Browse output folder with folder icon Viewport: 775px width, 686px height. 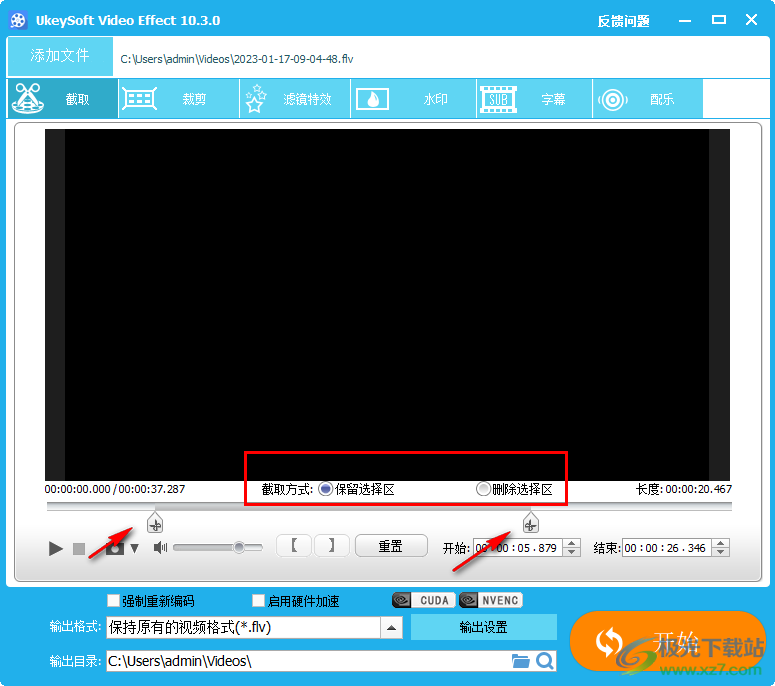pyautogui.click(x=520, y=661)
